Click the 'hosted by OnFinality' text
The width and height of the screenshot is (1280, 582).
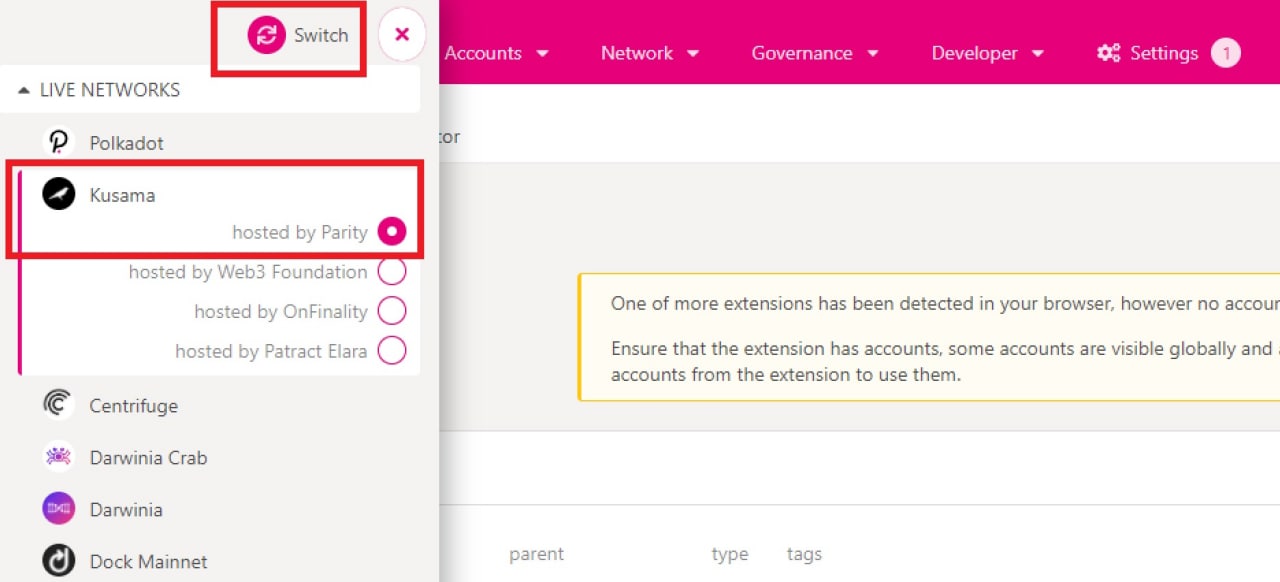[x=281, y=311]
